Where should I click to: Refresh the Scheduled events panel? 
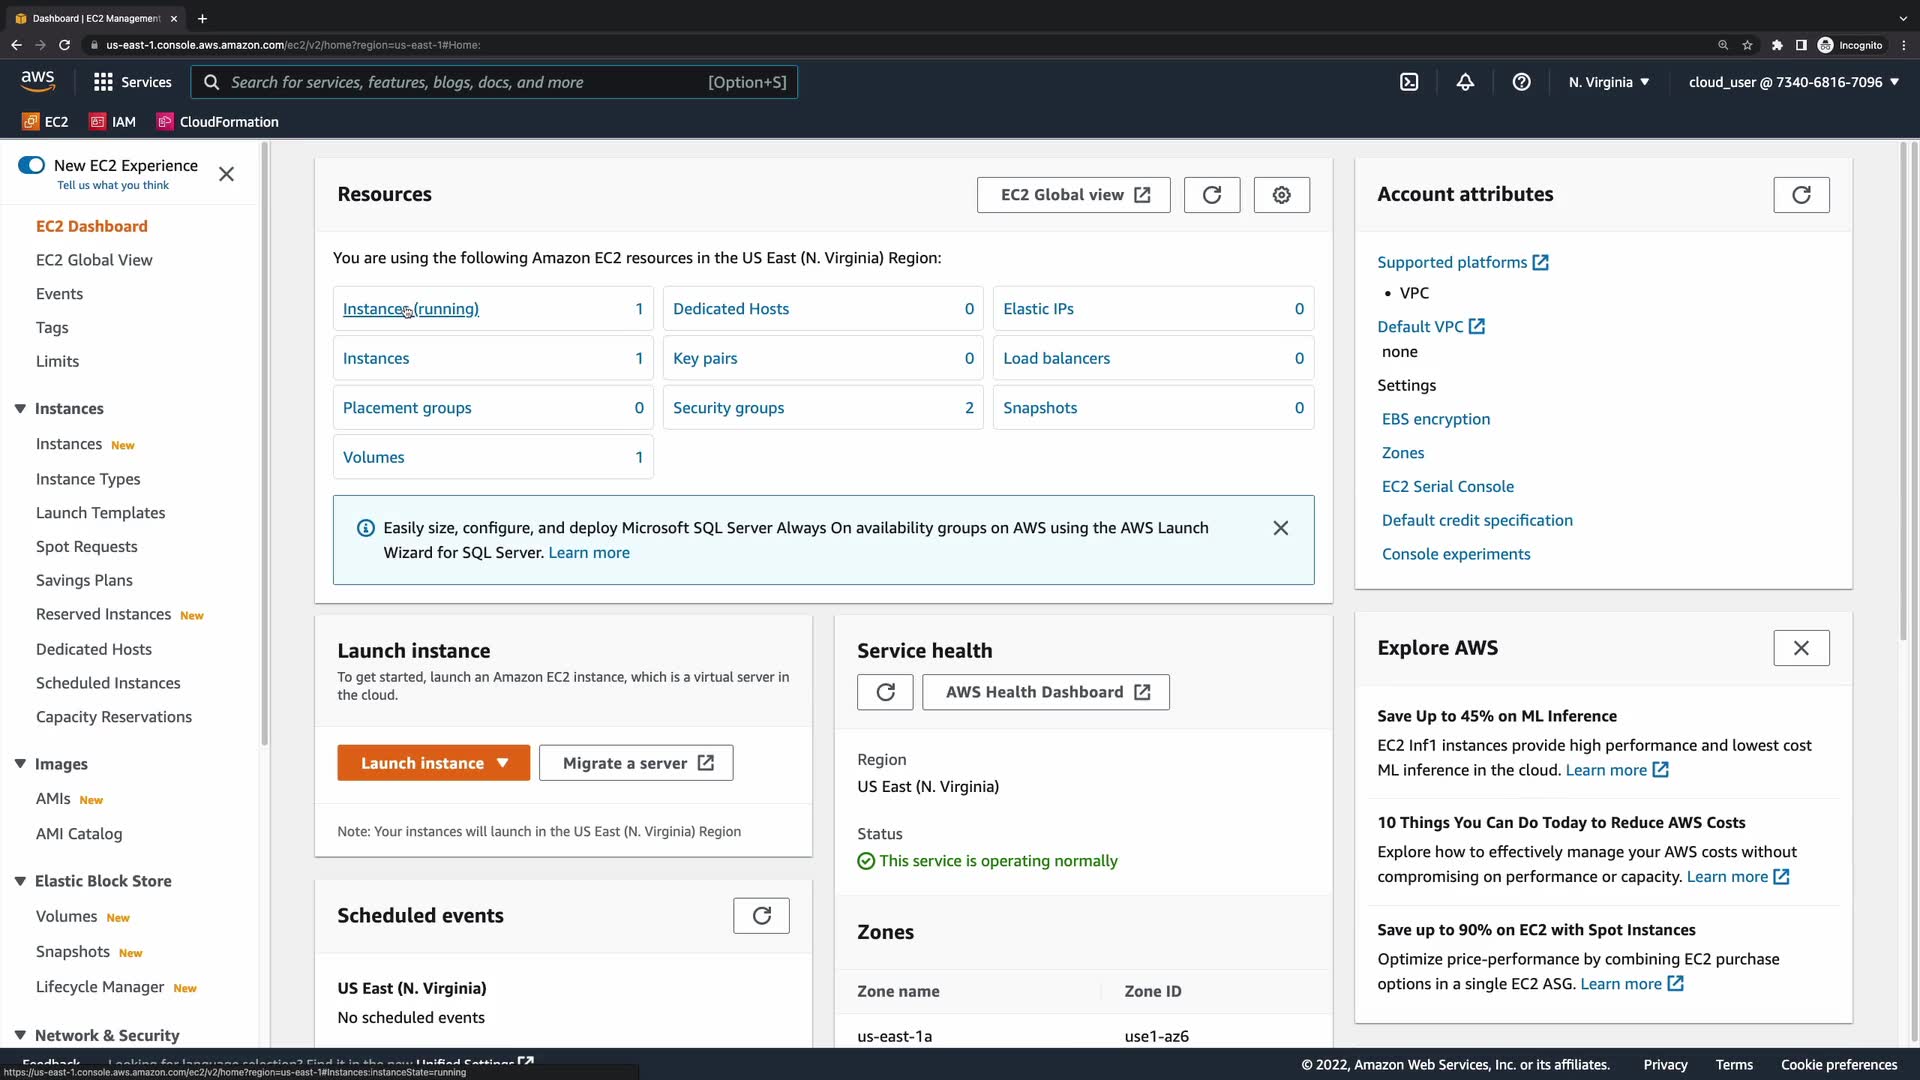[x=761, y=916]
